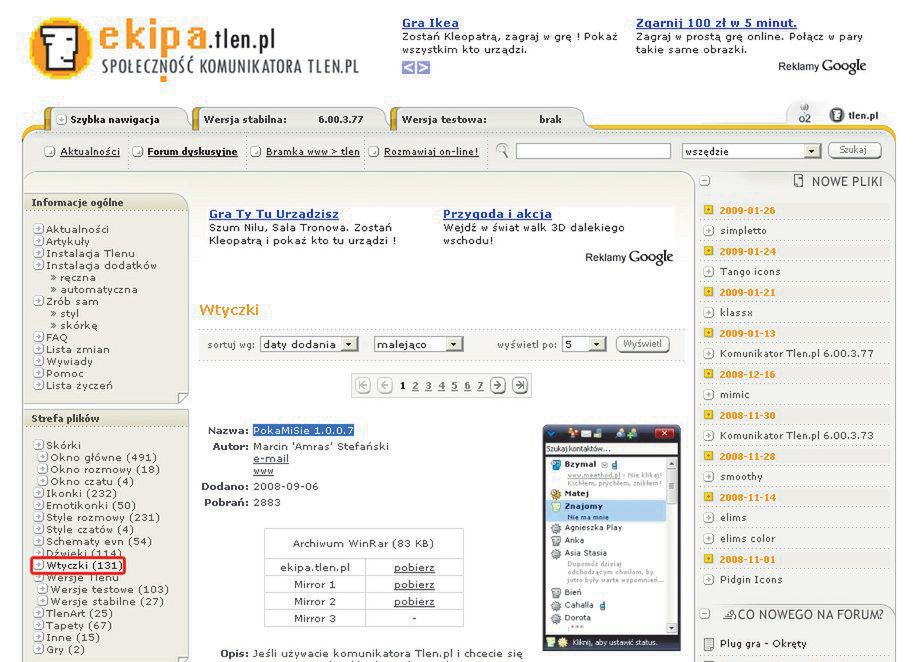Click the calendar icon beside 2009-01-26

pos(709,210)
